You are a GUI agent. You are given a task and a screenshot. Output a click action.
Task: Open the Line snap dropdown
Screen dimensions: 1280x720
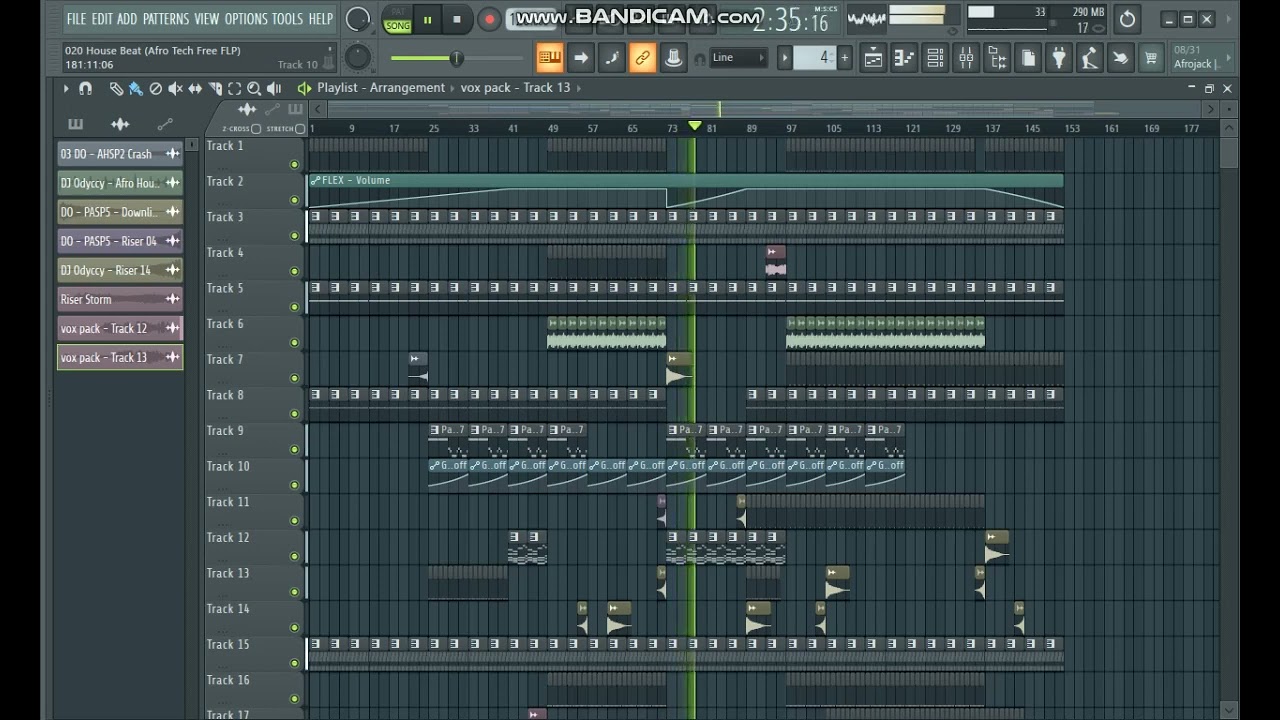click(x=738, y=58)
